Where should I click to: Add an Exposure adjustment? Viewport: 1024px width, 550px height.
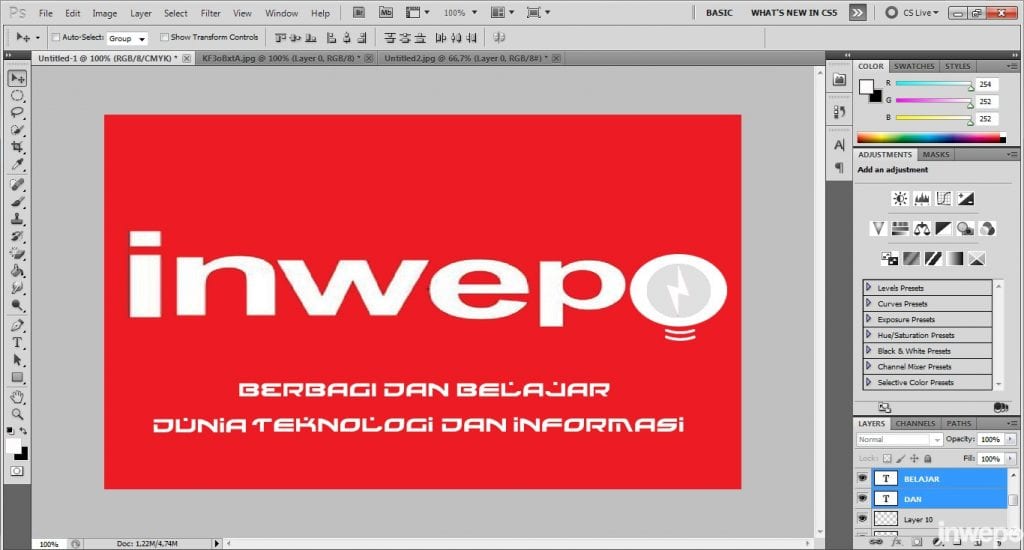point(966,199)
